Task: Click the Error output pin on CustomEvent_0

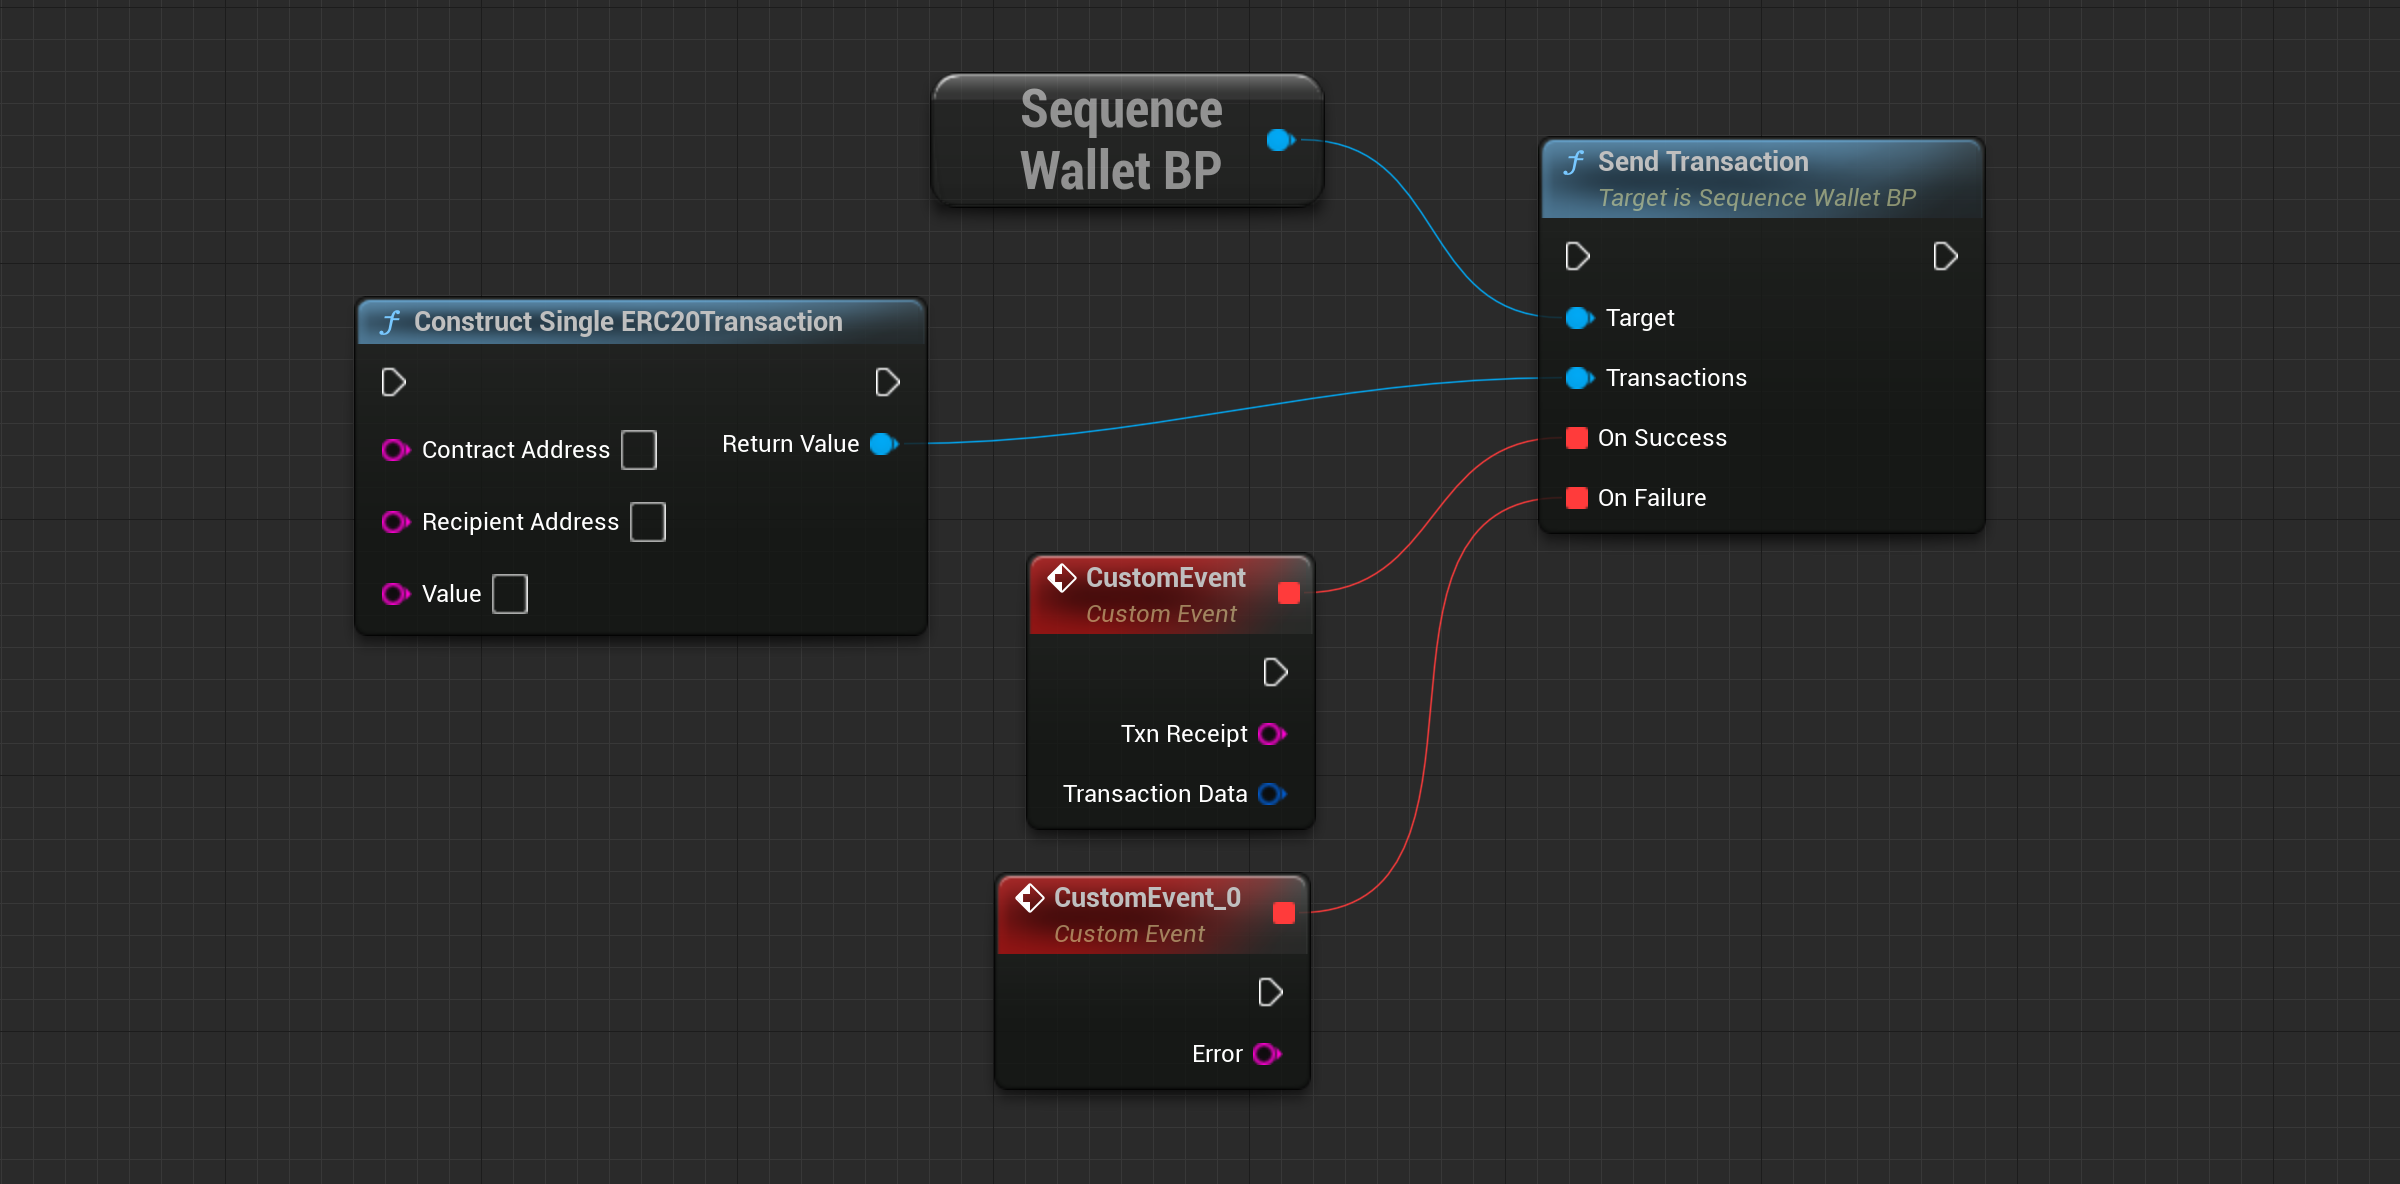Action: (x=1266, y=1054)
